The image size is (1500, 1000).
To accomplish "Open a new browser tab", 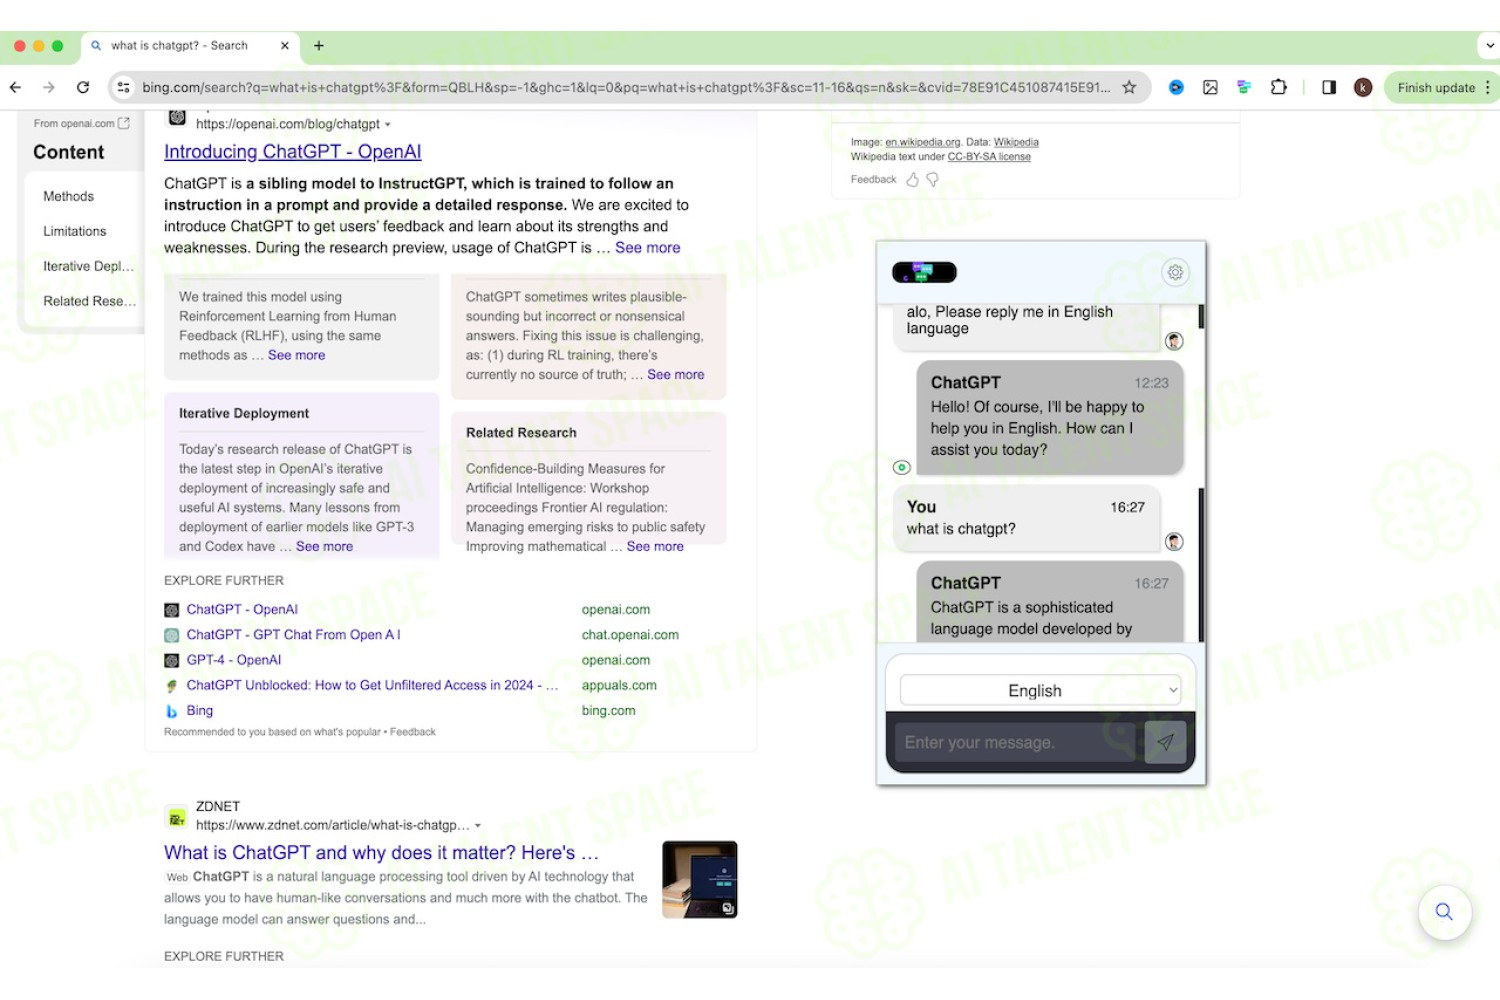I will click(x=319, y=45).
